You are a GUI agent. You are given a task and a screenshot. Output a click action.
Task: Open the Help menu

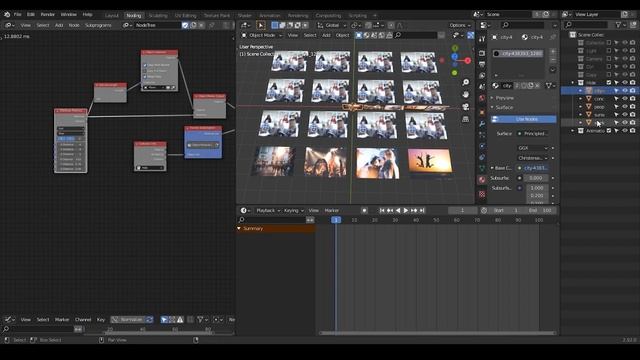pyautogui.click(x=87, y=14)
